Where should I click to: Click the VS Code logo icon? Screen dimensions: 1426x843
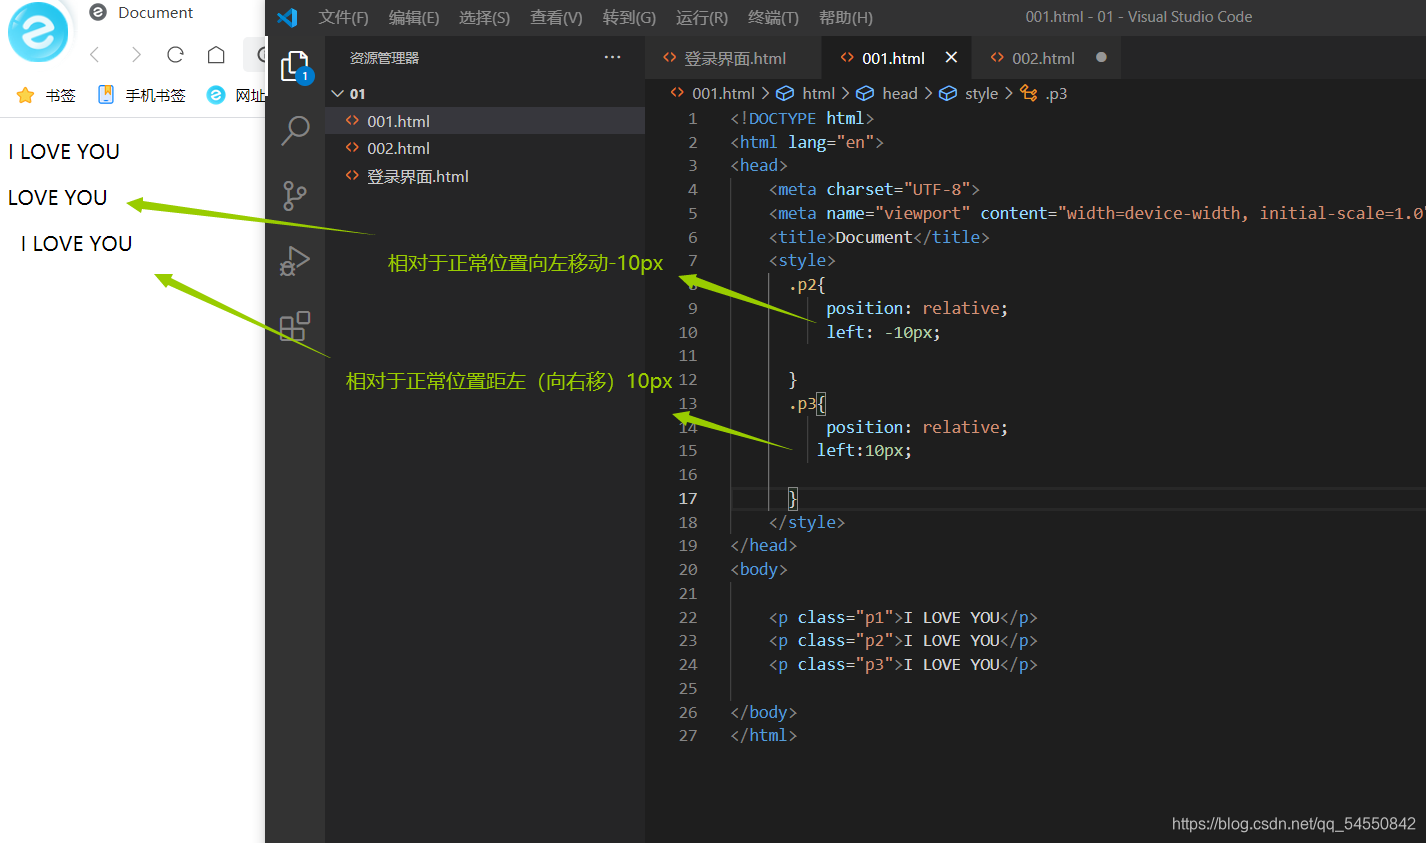click(x=287, y=17)
